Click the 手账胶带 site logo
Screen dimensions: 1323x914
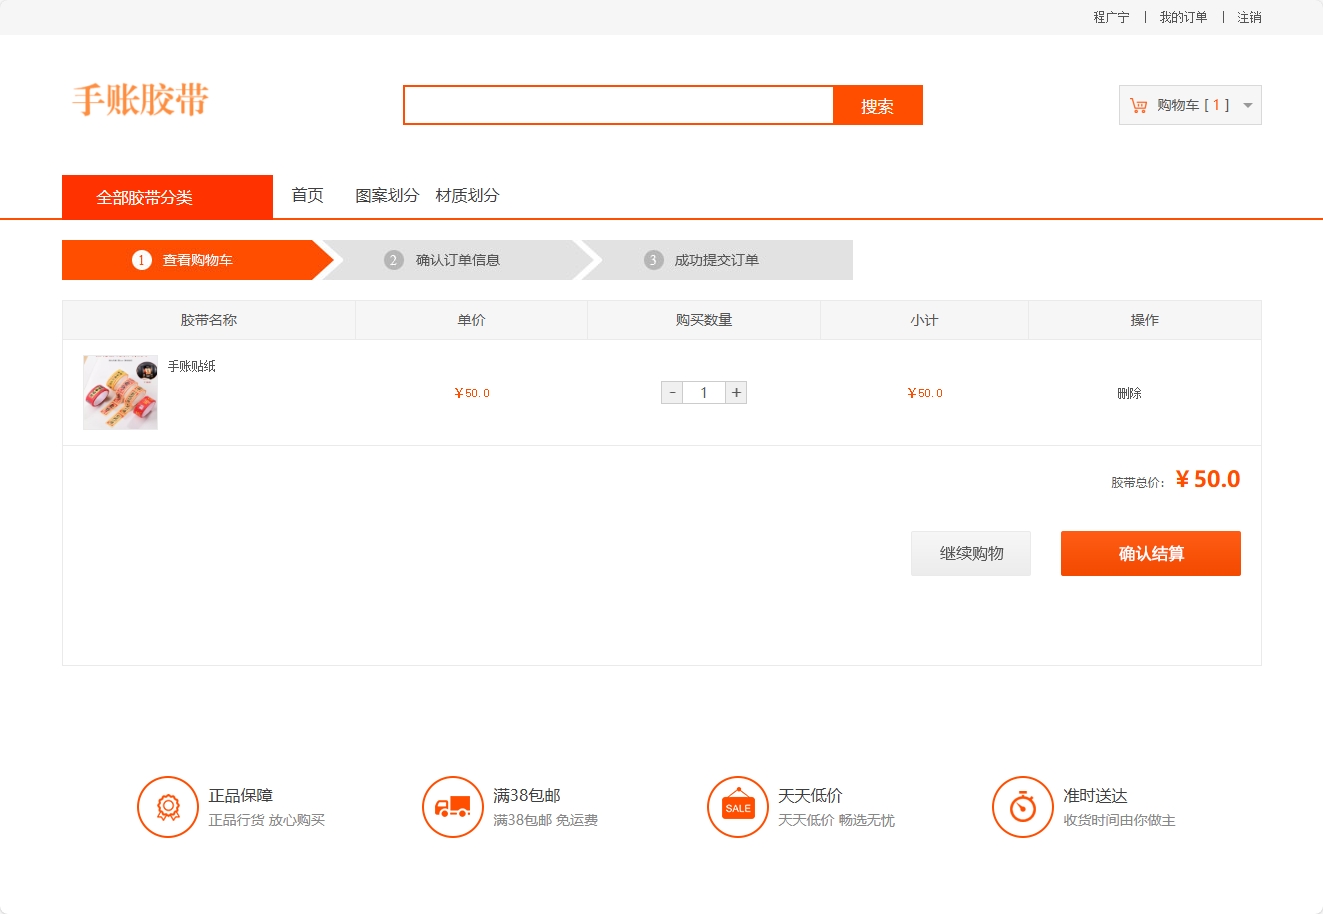[x=140, y=100]
